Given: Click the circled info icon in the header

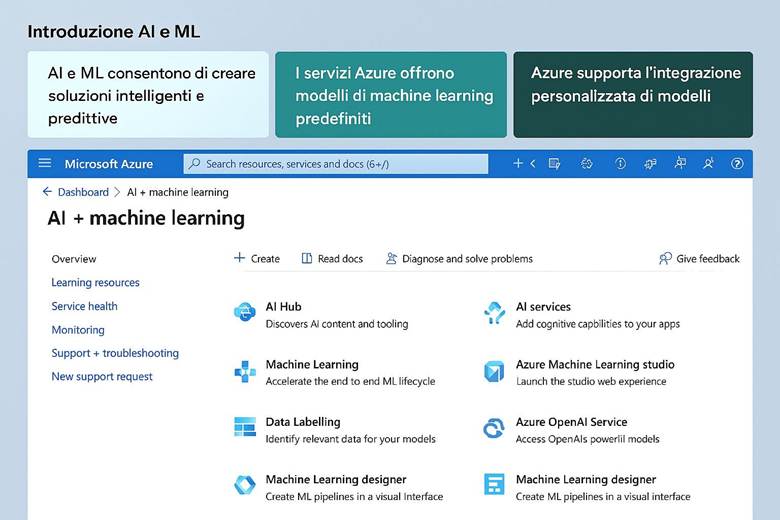Looking at the screenshot, I should click(x=620, y=163).
